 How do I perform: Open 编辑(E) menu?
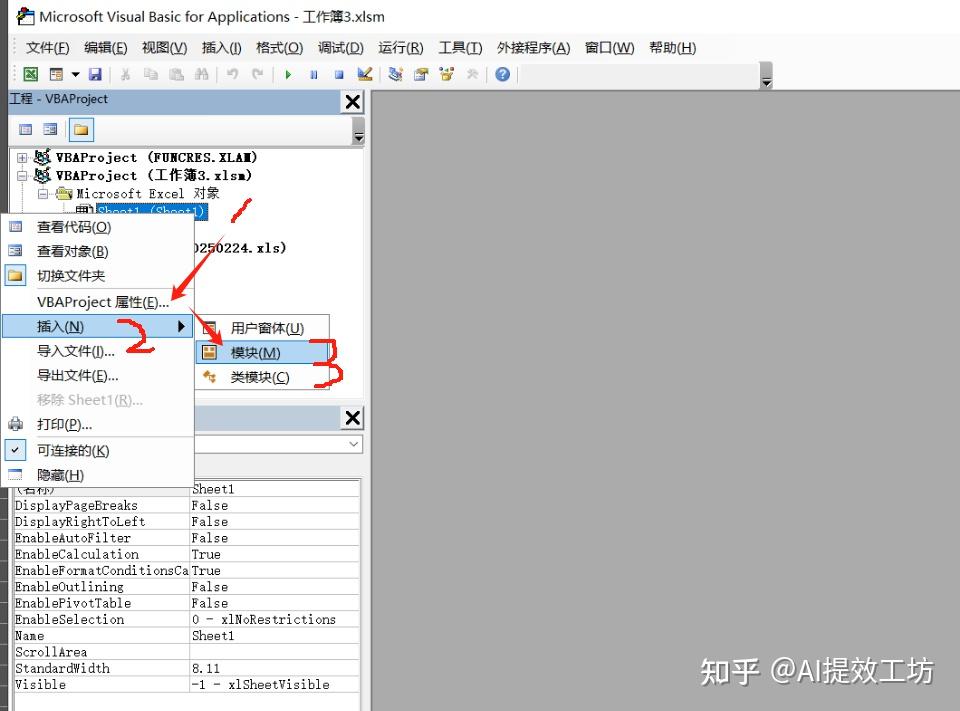(105, 48)
